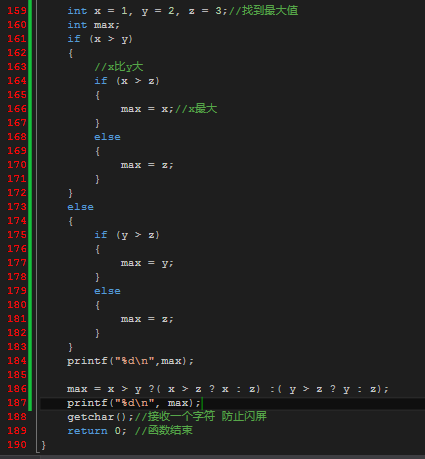Viewport: 425px width, 459px height.
Task: Click the condition 'if (x > z)'
Action: point(127,81)
